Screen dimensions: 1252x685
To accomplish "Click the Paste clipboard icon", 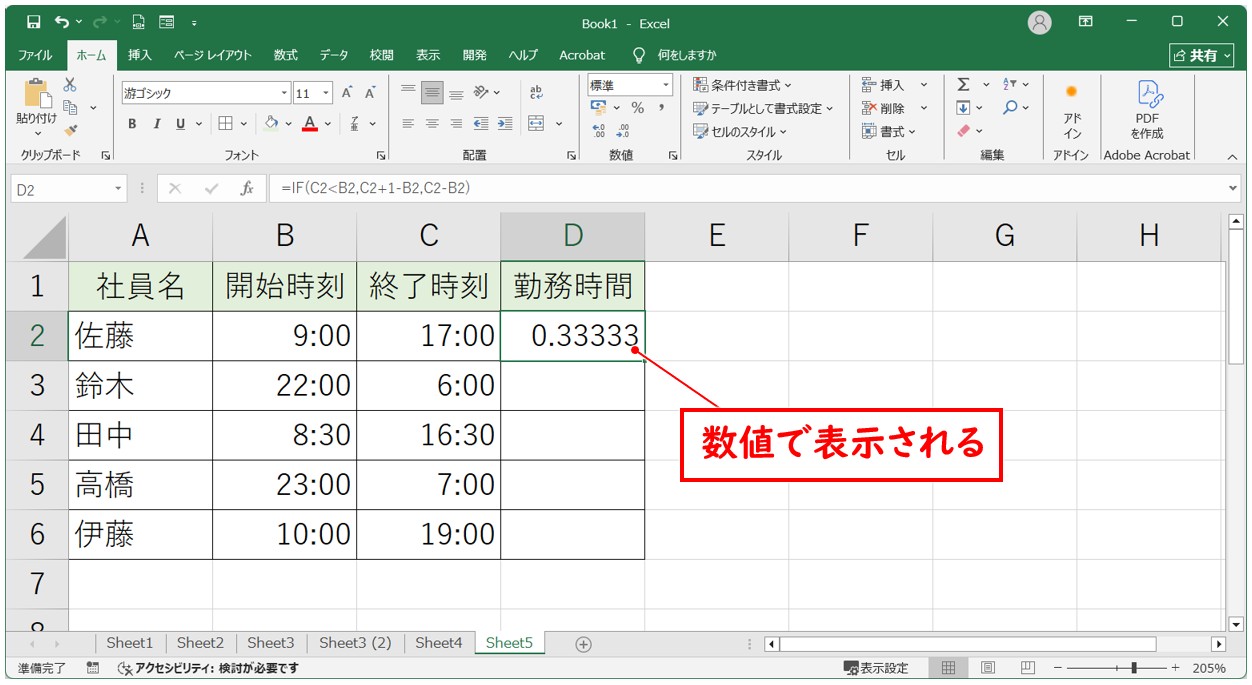I will pos(37,95).
